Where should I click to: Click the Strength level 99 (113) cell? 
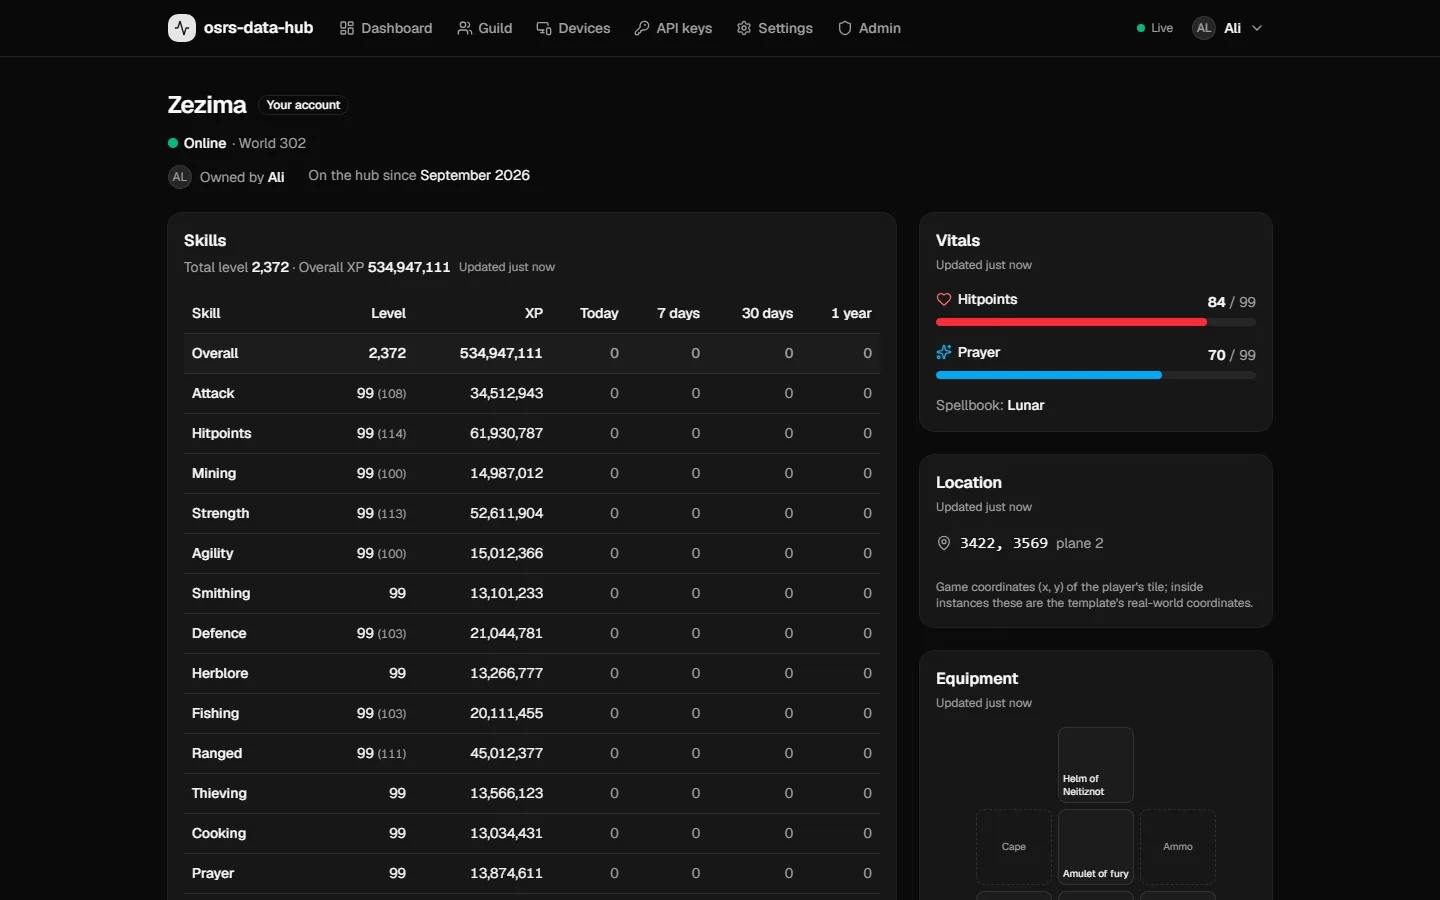click(x=381, y=513)
